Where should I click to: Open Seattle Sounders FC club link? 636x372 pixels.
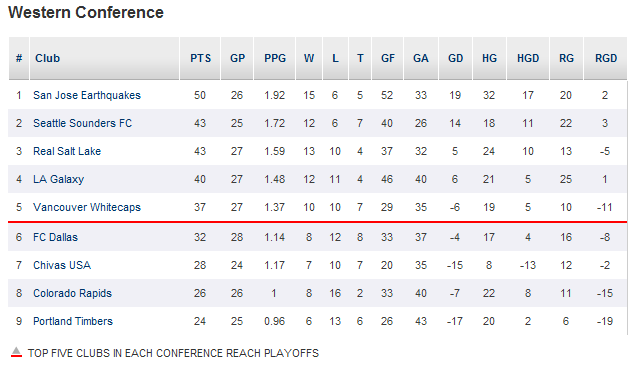(82, 123)
